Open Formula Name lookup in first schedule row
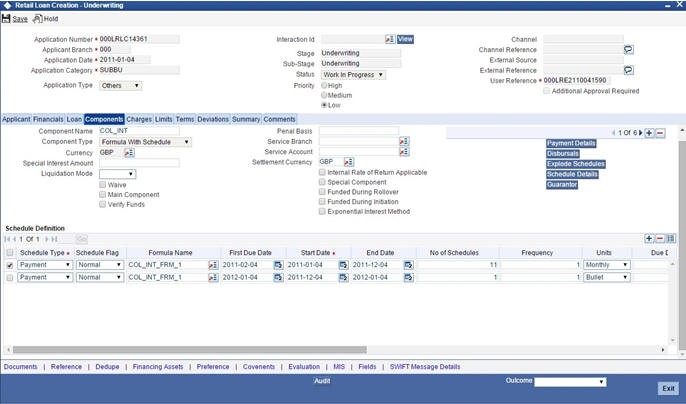Image resolution: width=686 pixels, height=404 pixels. click(213, 265)
